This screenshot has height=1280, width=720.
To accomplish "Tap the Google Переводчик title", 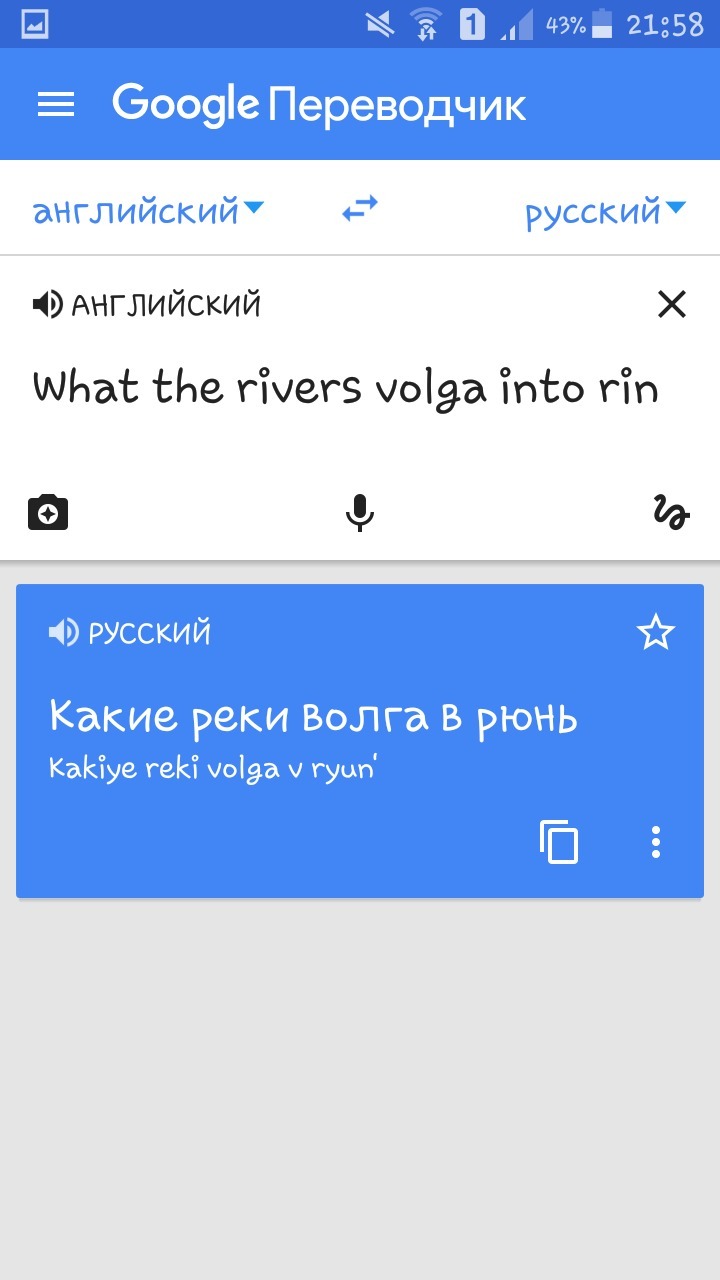I will [x=319, y=105].
